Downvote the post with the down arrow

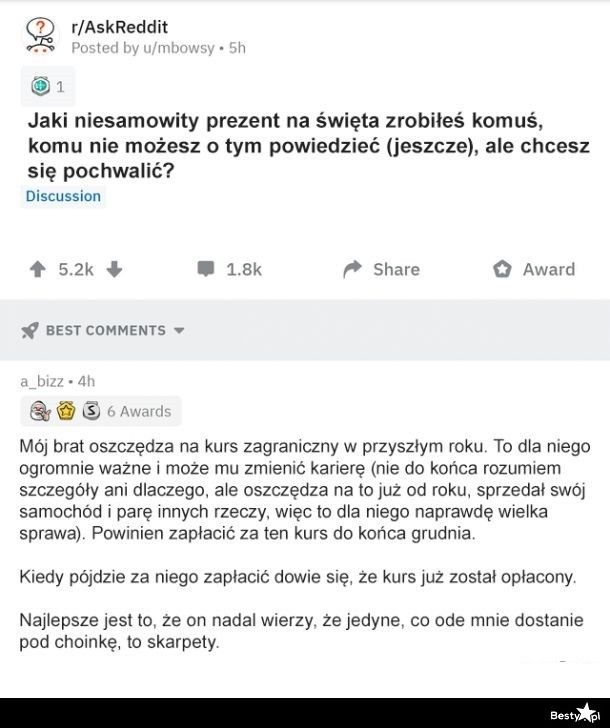coord(114,268)
